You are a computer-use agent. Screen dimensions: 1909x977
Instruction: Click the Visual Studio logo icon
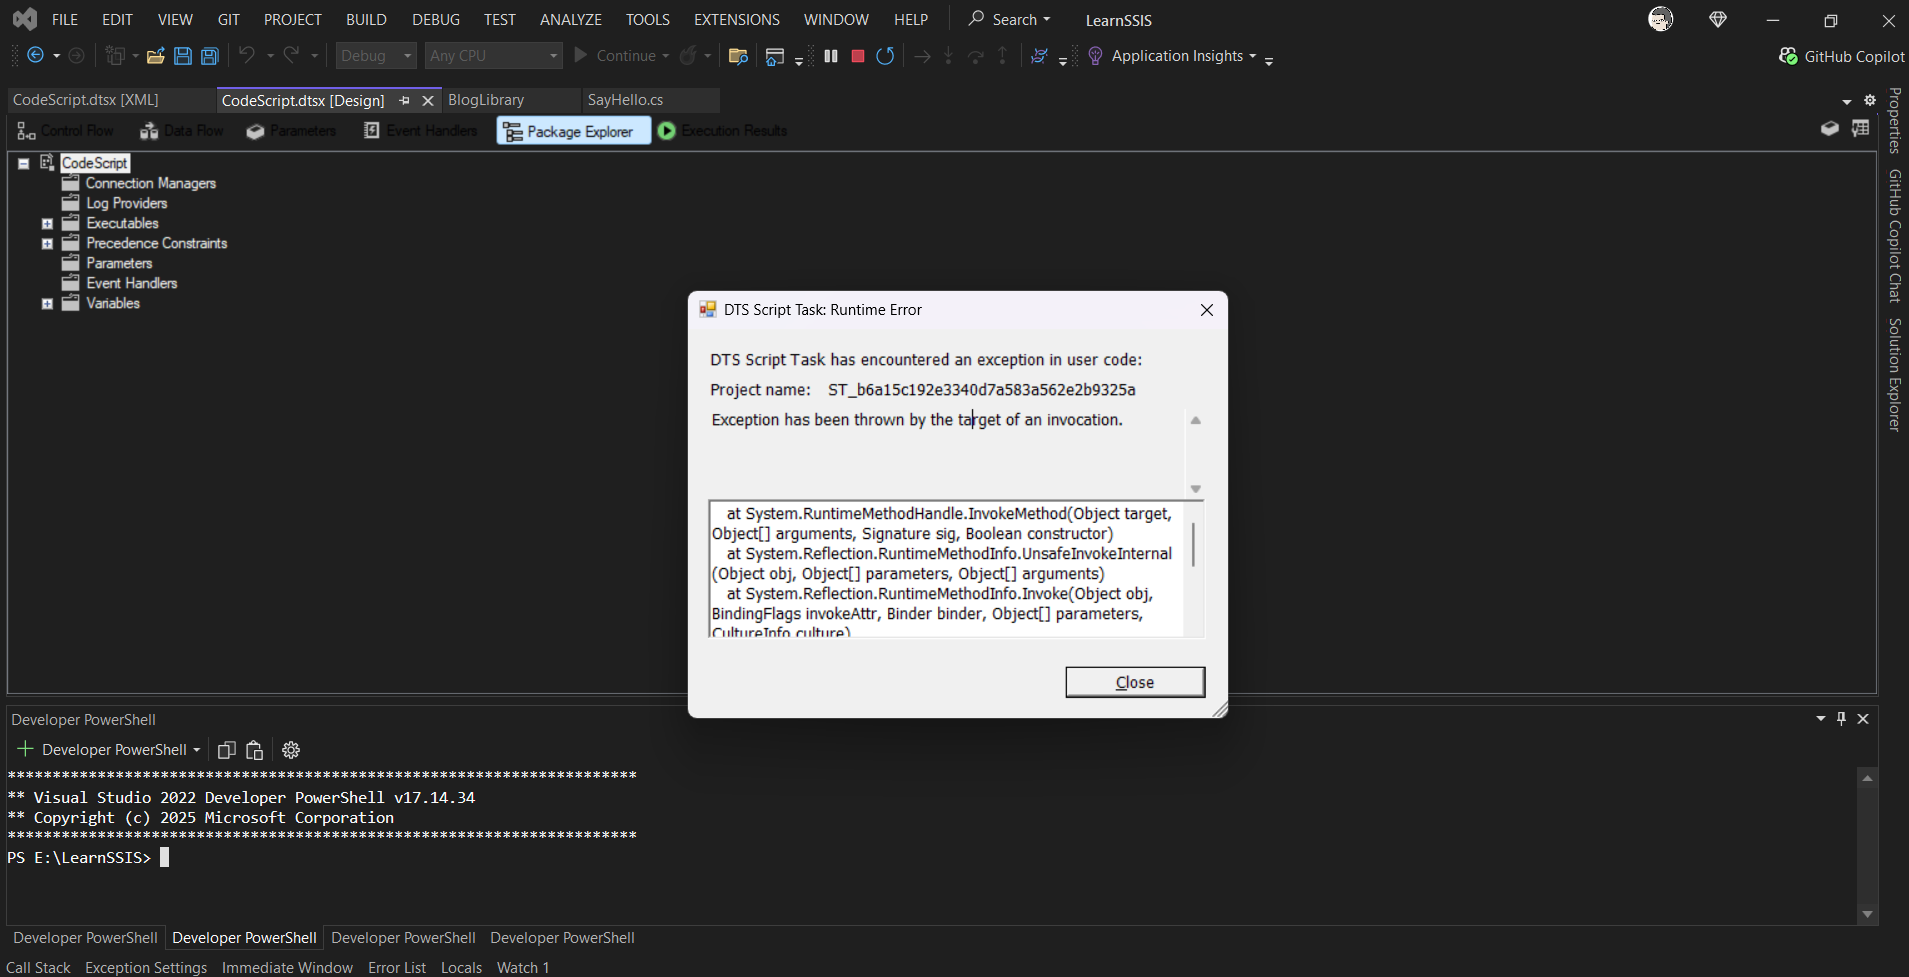click(25, 19)
